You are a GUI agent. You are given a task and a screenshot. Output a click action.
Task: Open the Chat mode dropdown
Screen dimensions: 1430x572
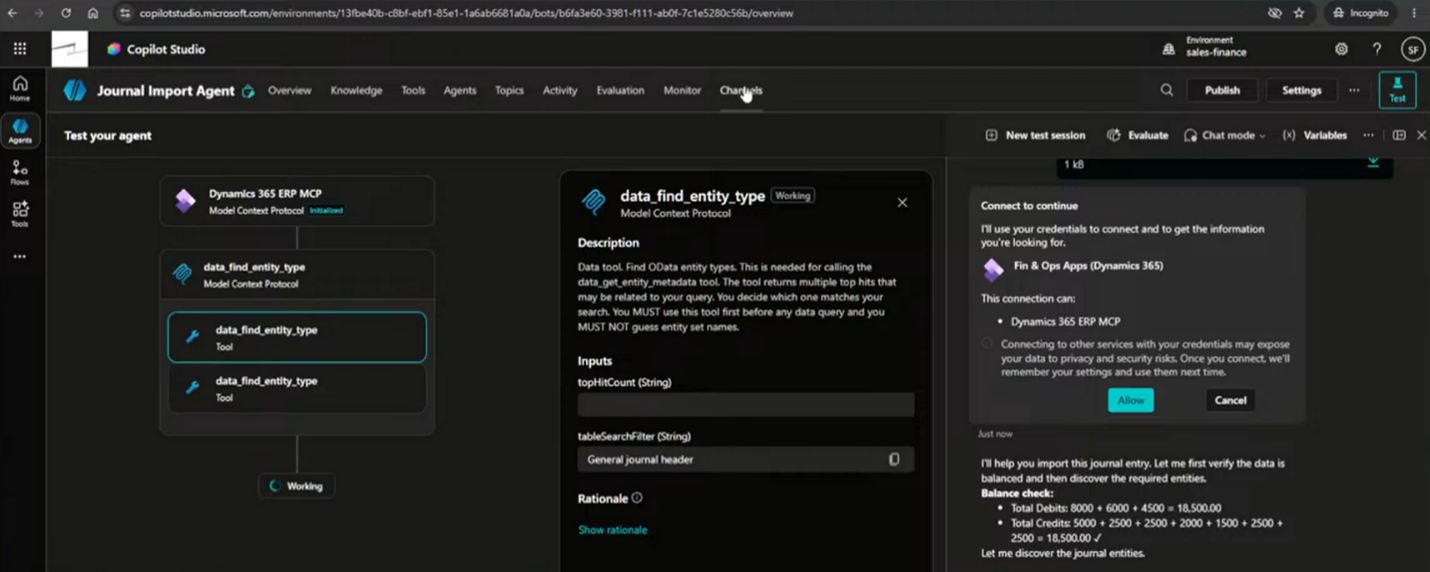1225,135
